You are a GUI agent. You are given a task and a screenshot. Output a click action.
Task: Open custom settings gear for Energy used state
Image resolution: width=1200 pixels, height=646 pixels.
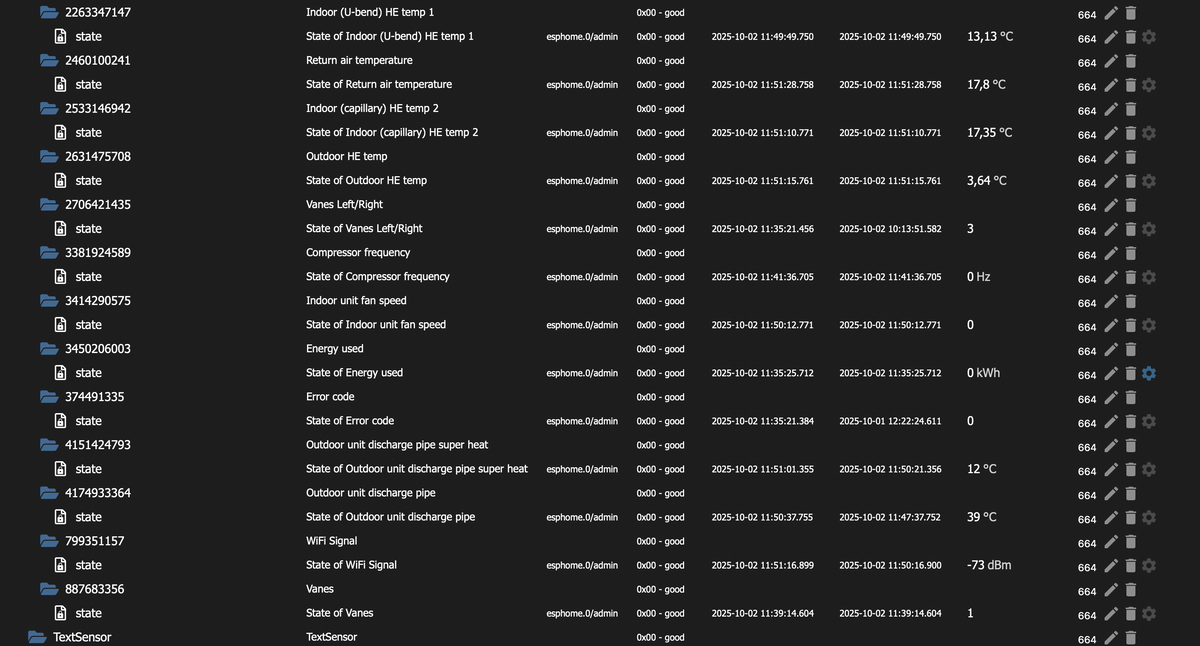[1148, 373]
